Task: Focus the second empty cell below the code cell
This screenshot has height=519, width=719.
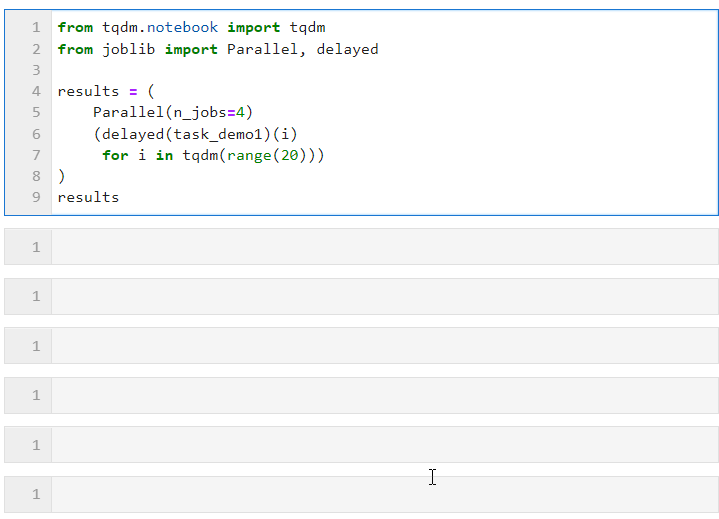Action: (384, 296)
